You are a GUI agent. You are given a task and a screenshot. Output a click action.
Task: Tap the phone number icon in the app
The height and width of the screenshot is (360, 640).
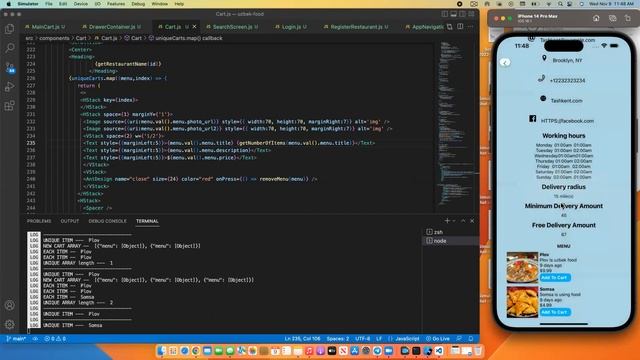(542, 78)
